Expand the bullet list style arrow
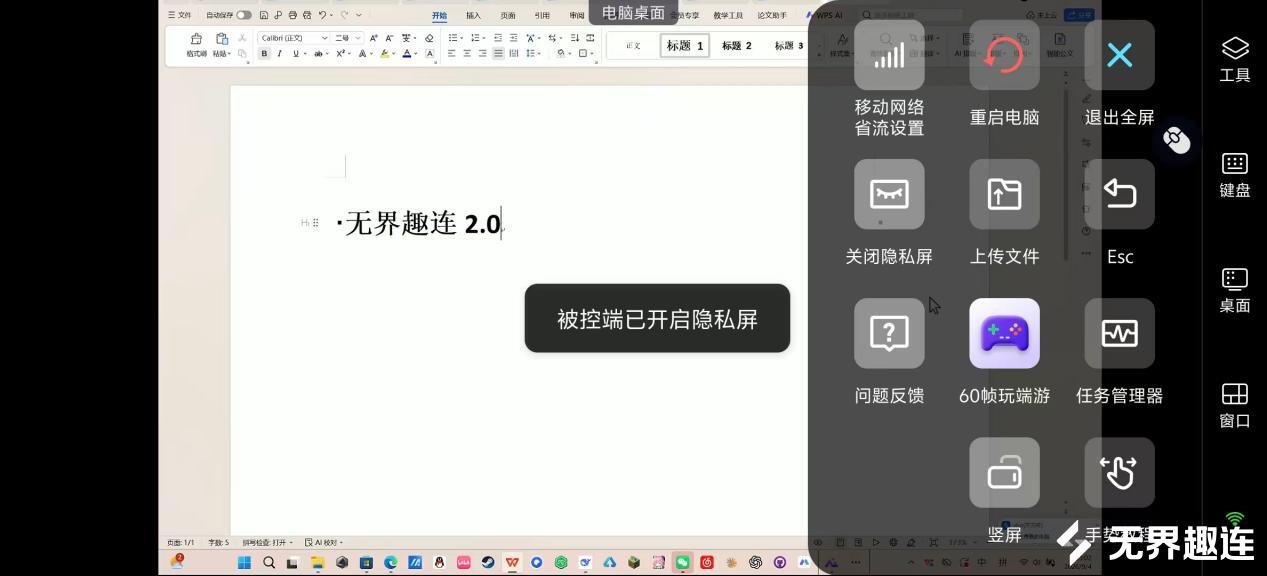Screen dimensions: 1267x576 (462, 38)
